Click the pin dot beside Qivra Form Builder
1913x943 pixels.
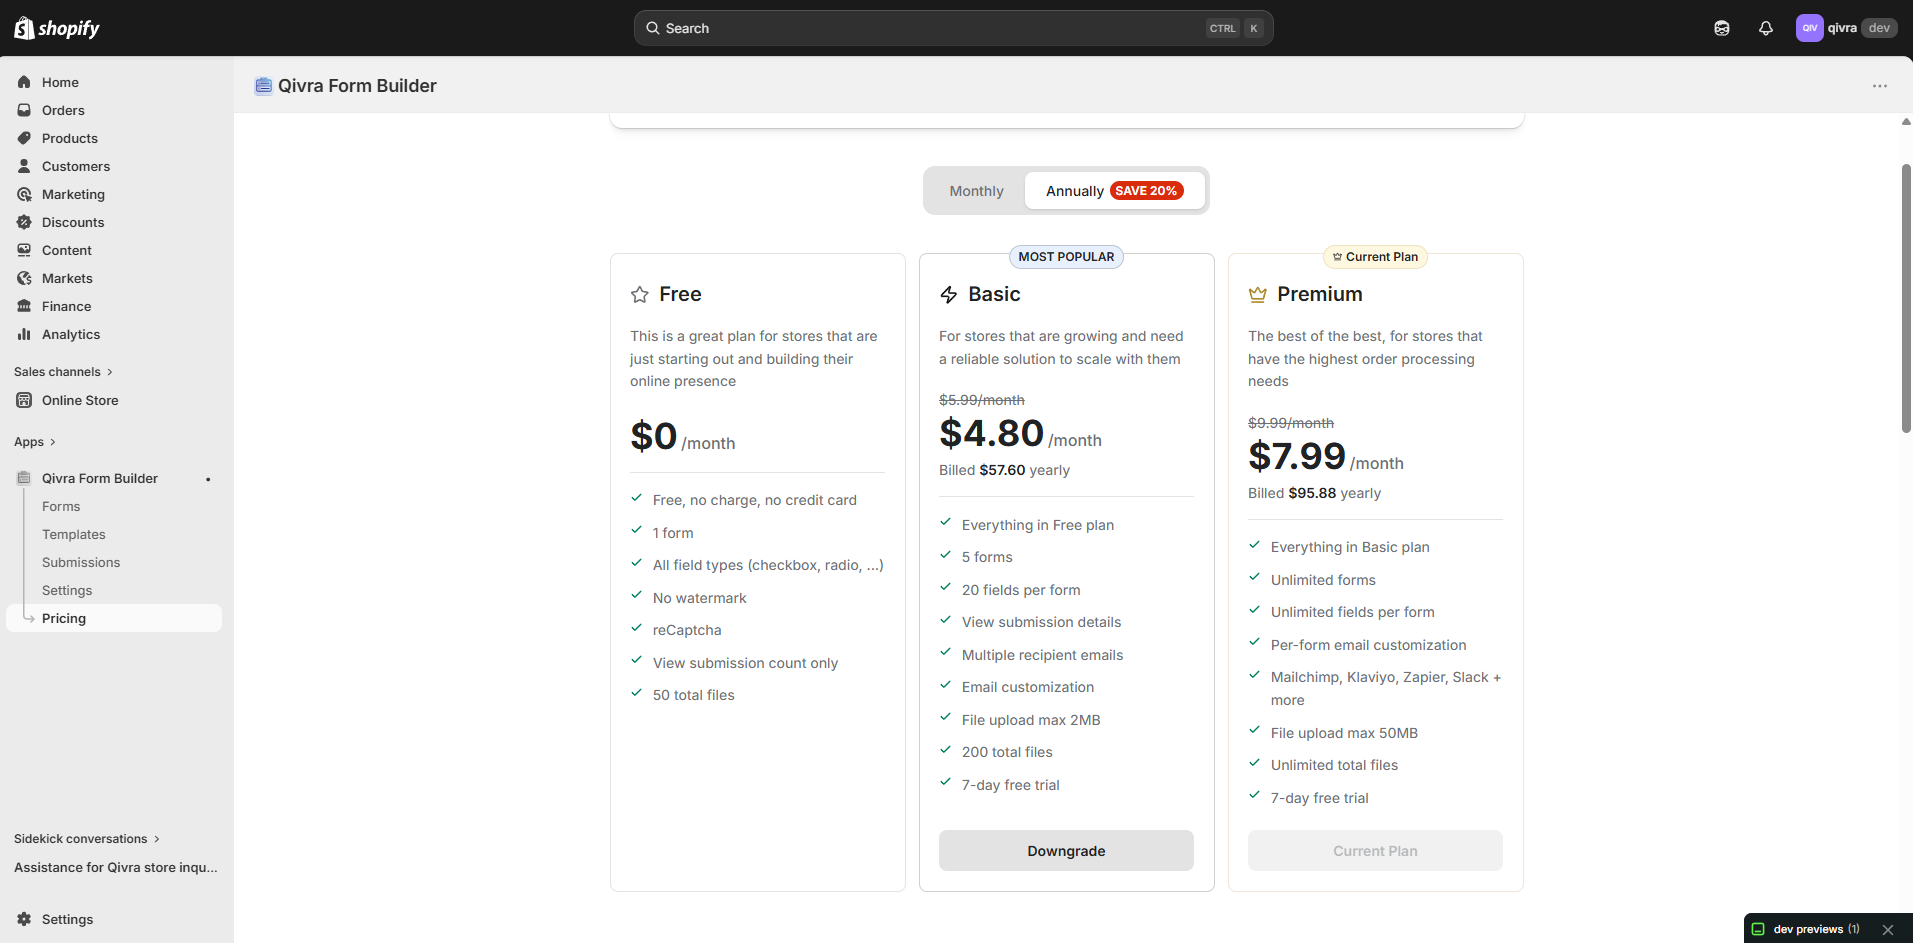[208, 479]
